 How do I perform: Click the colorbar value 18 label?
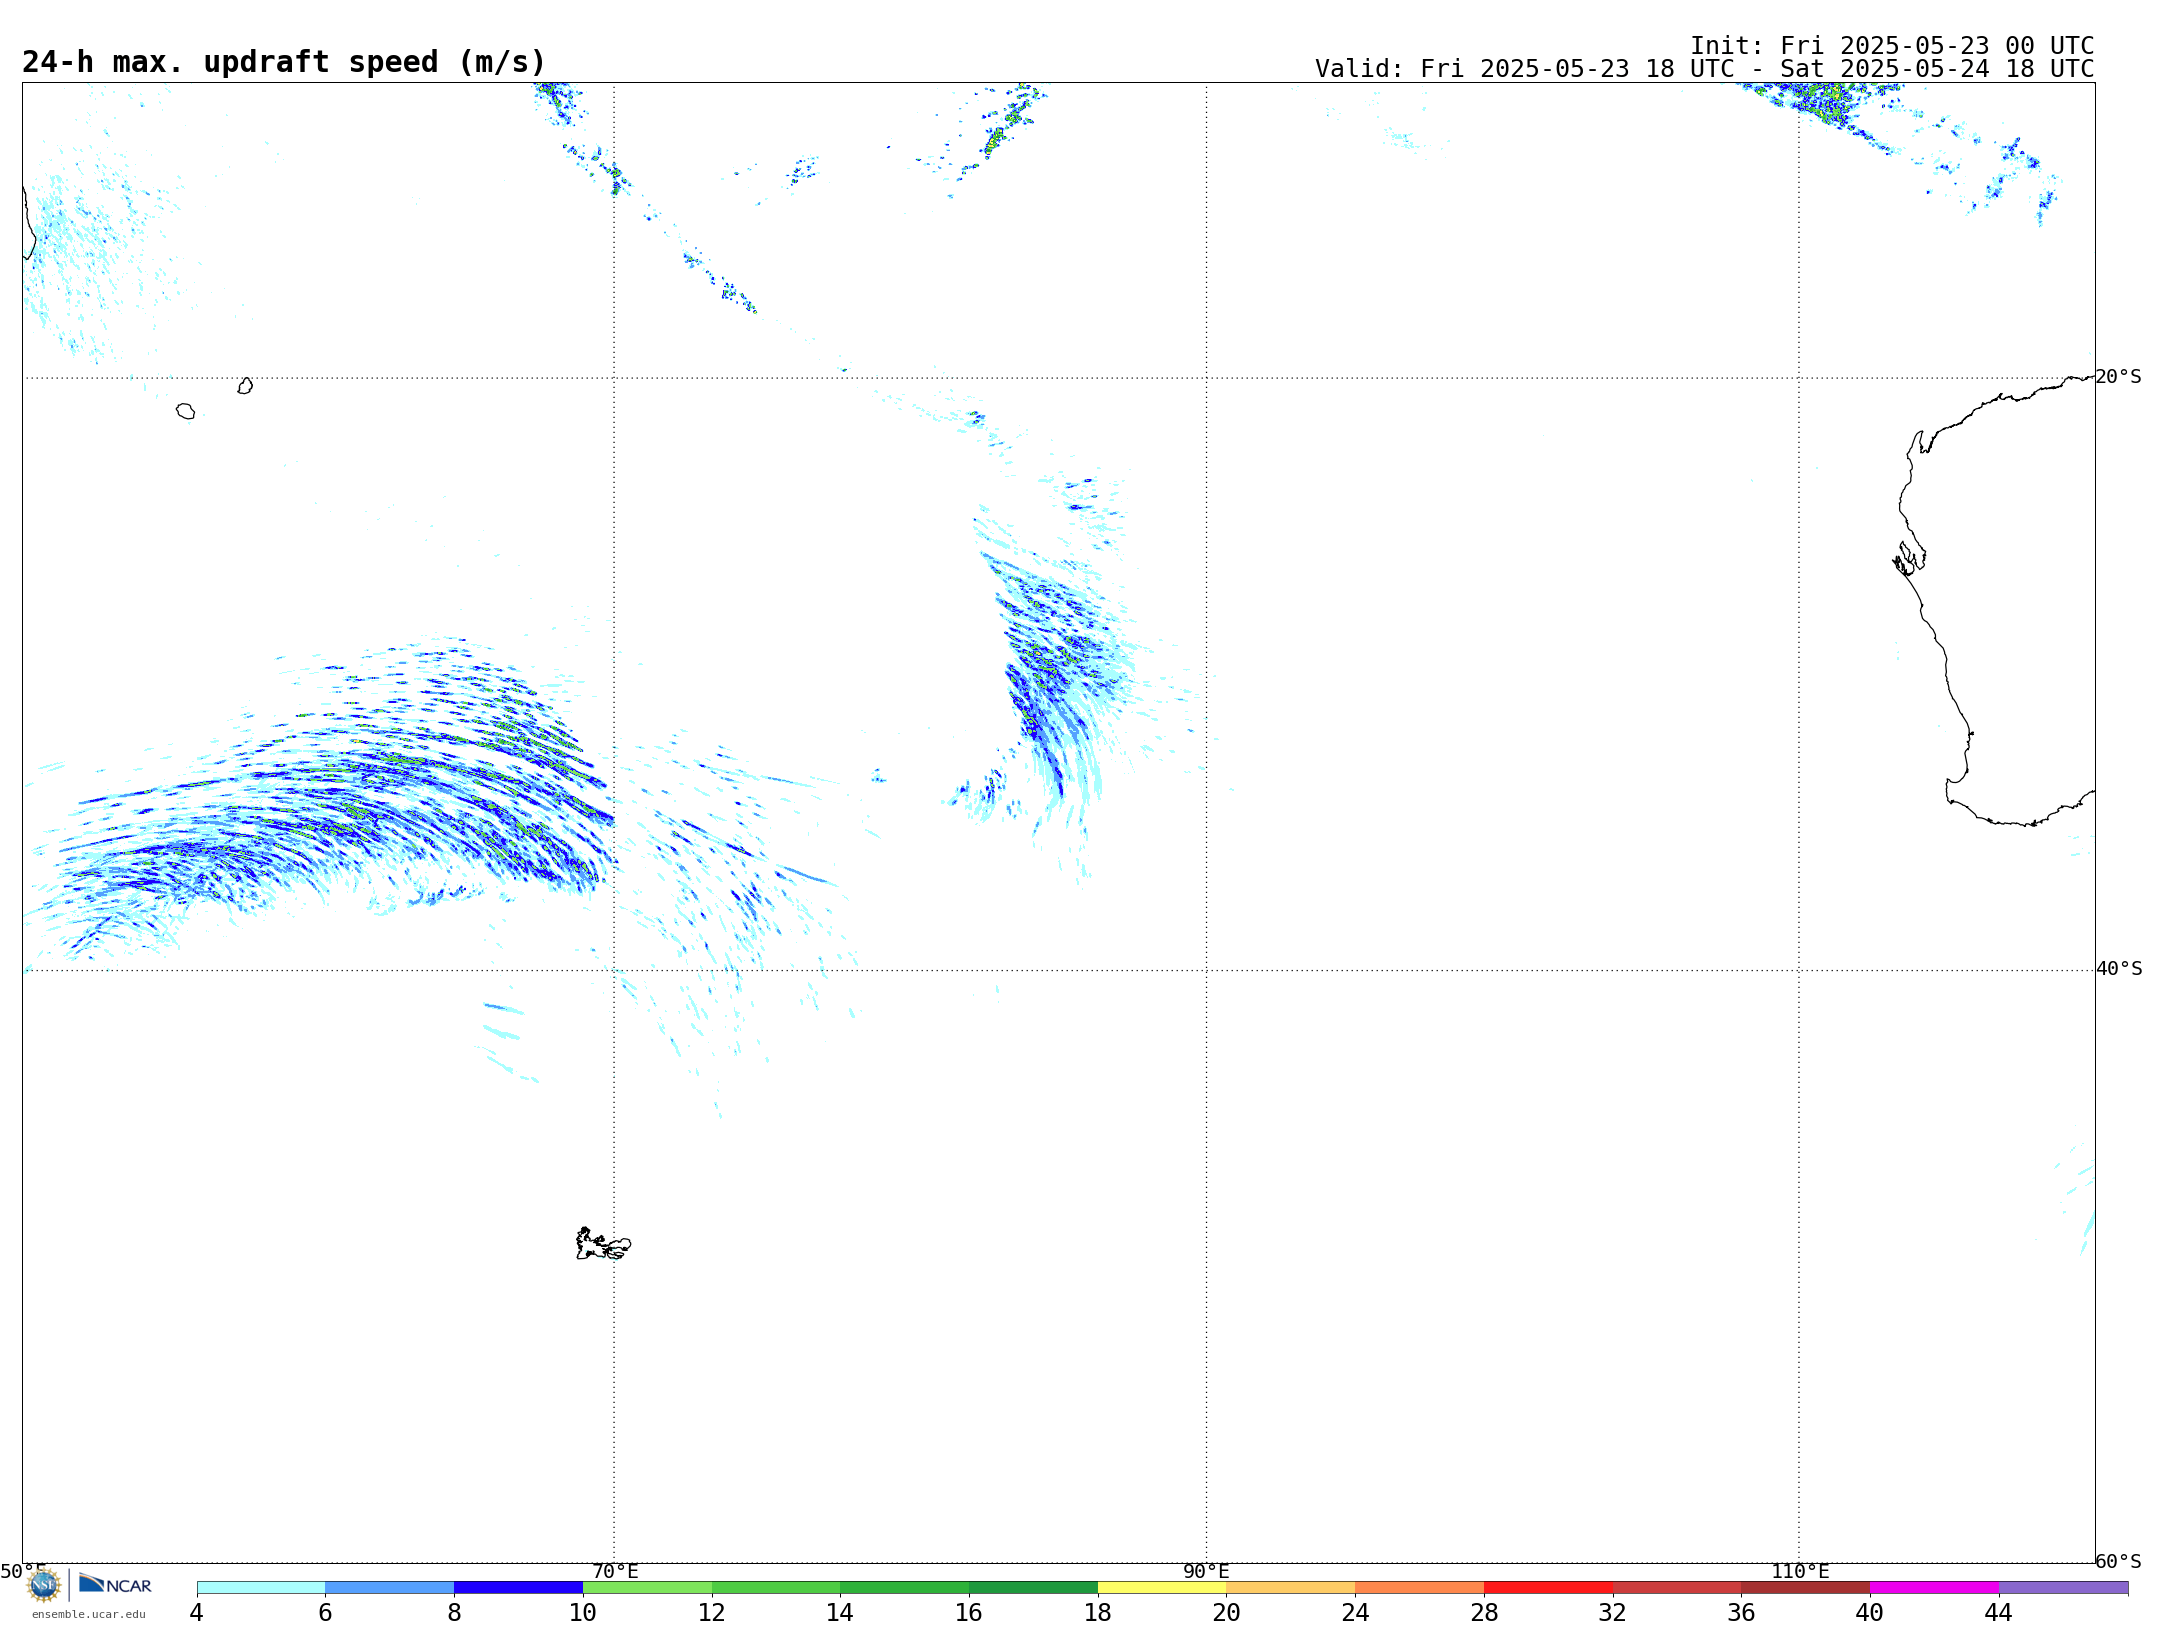pyautogui.click(x=1098, y=1612)
